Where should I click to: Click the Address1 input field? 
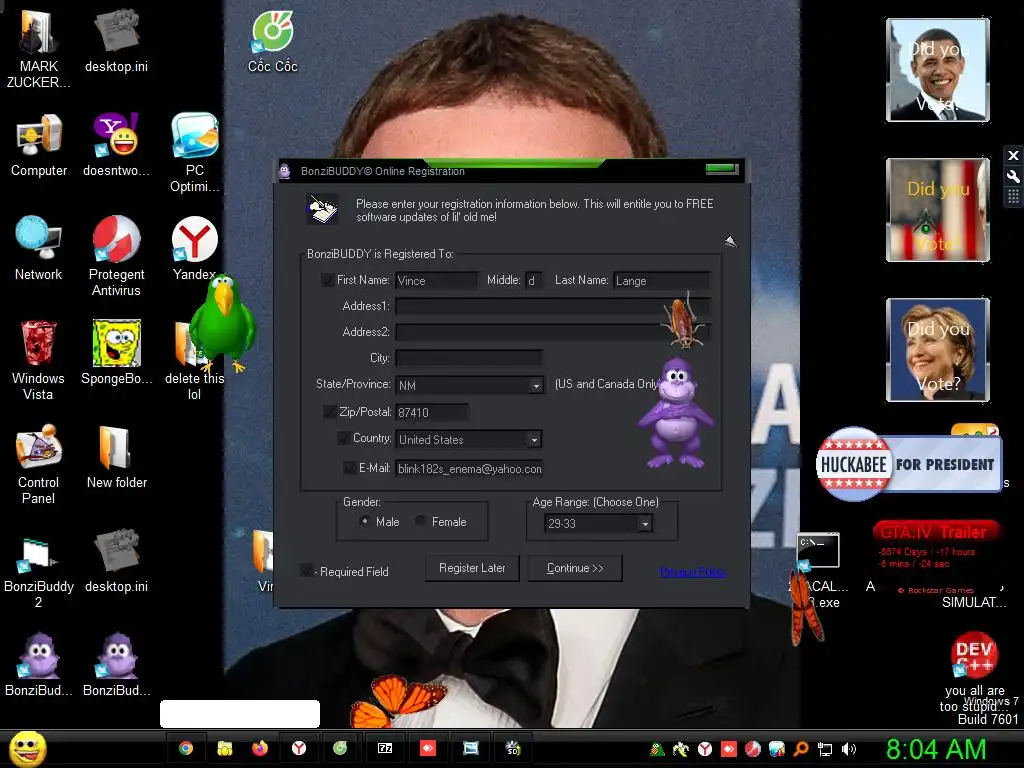pos(552,306)
